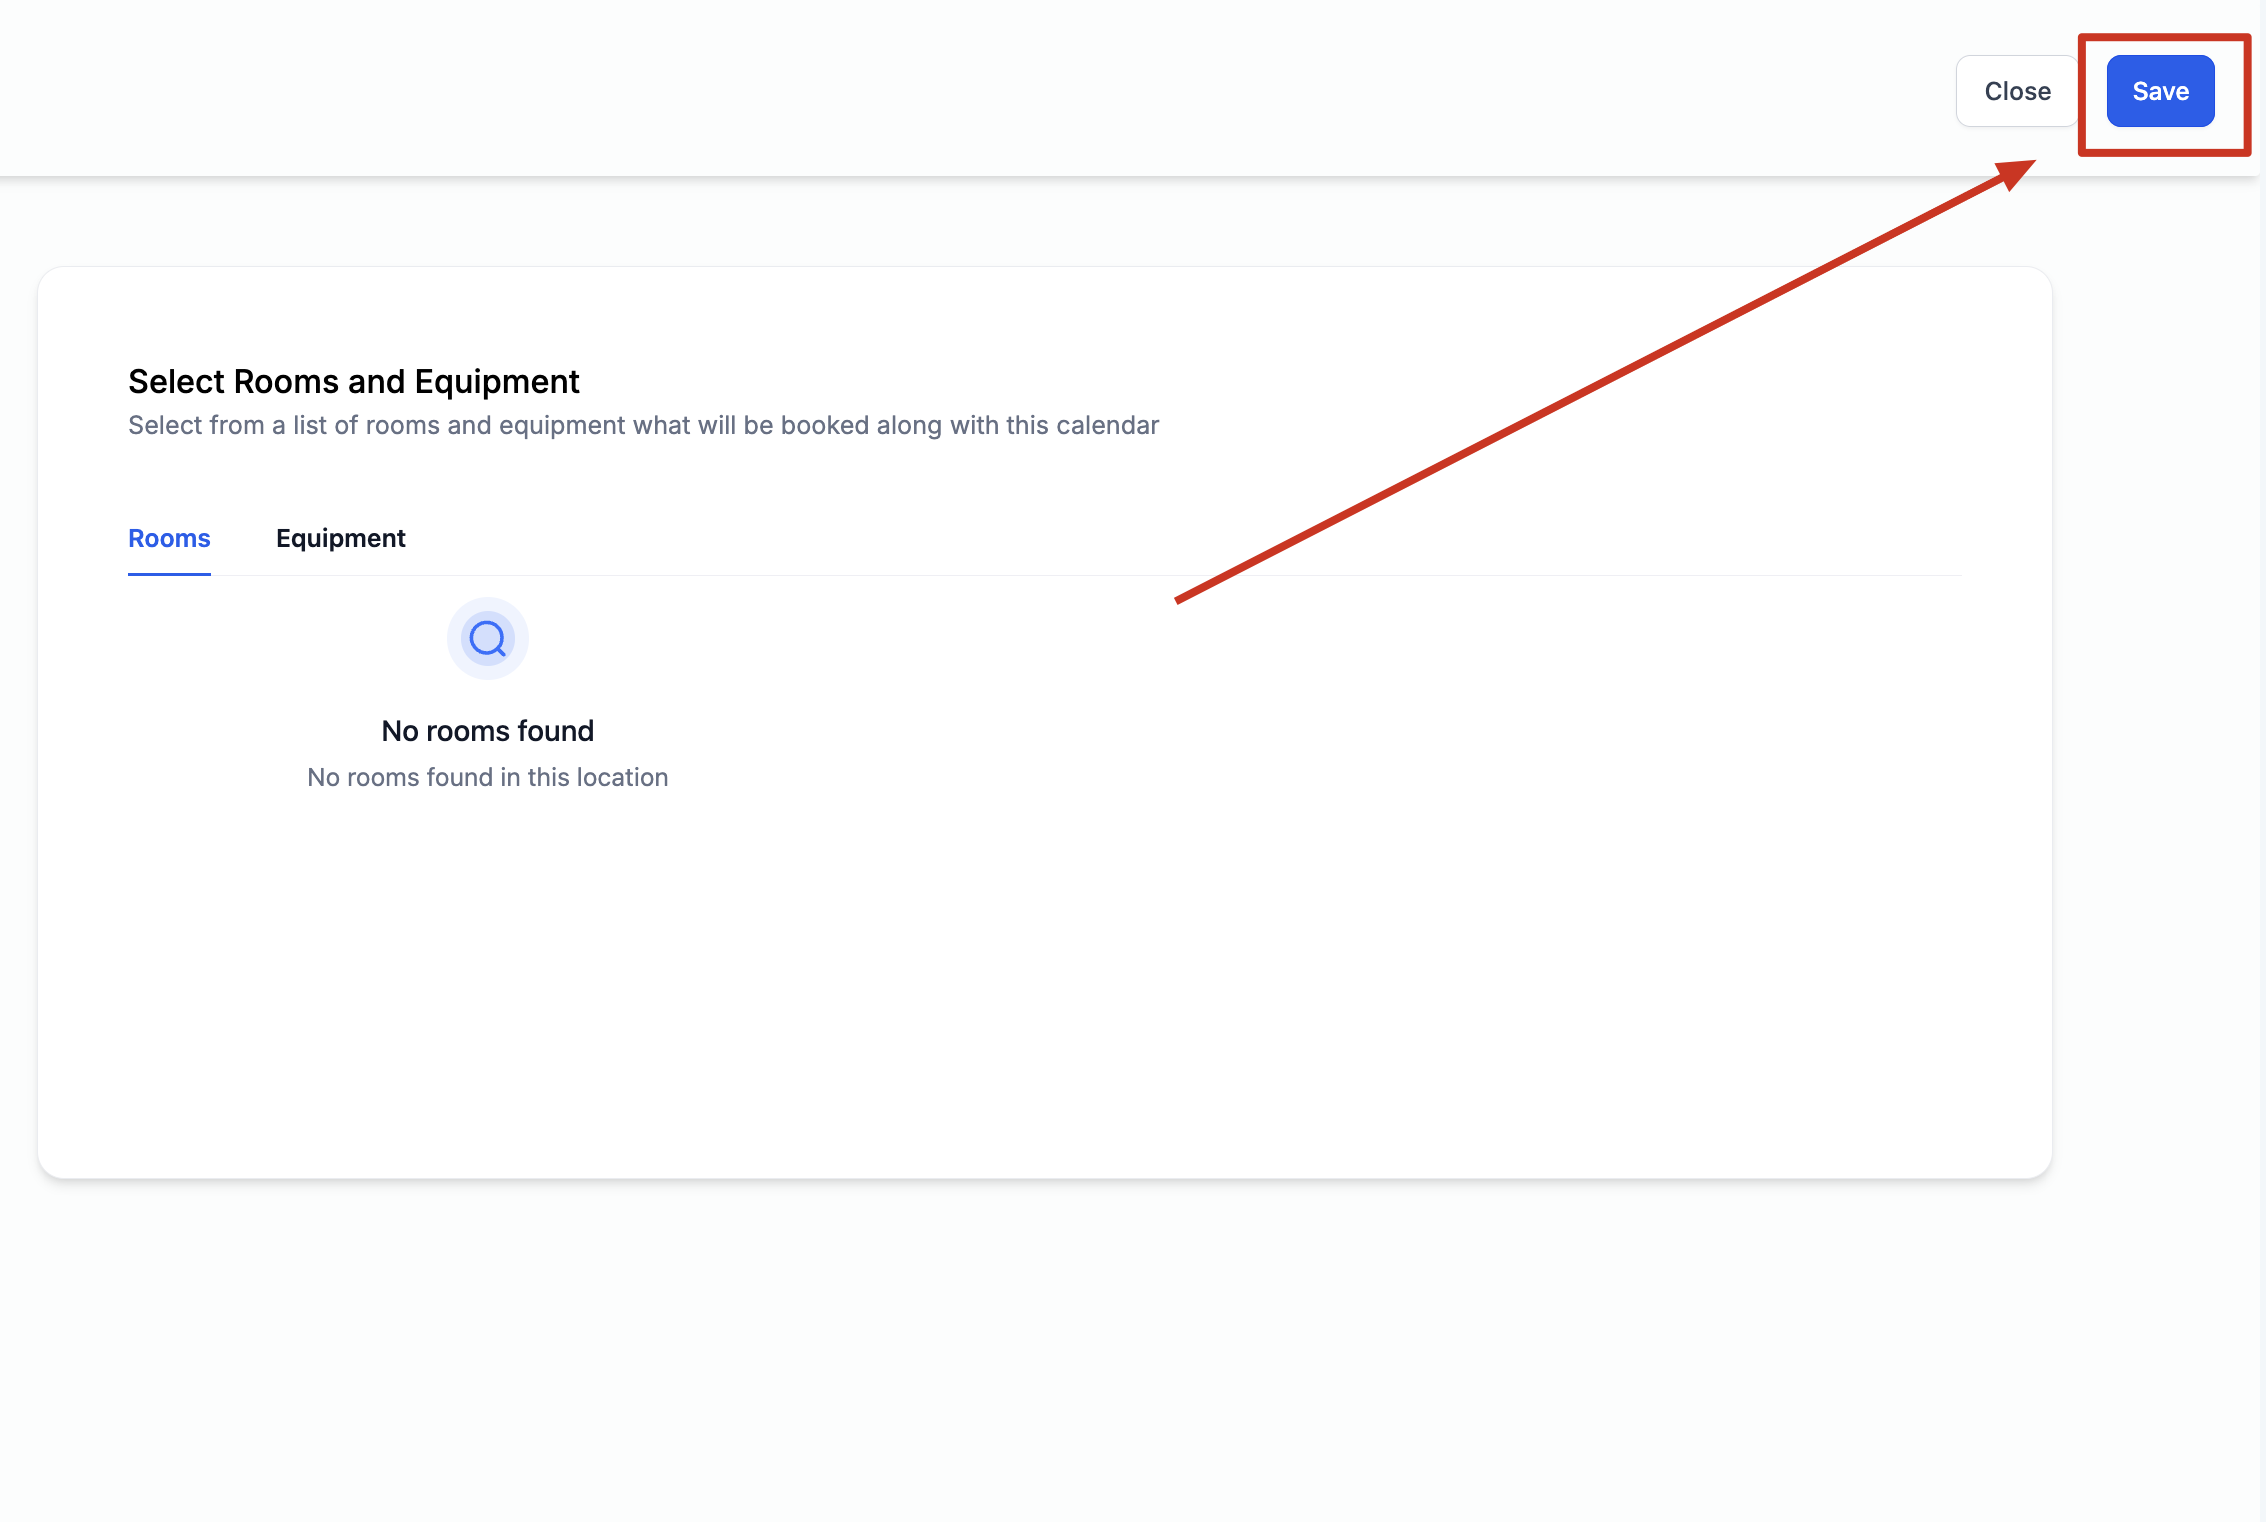This screenshot has height=1522, width=2266.
Task: Click empty space inside the white card
Action: (1300, 950)
